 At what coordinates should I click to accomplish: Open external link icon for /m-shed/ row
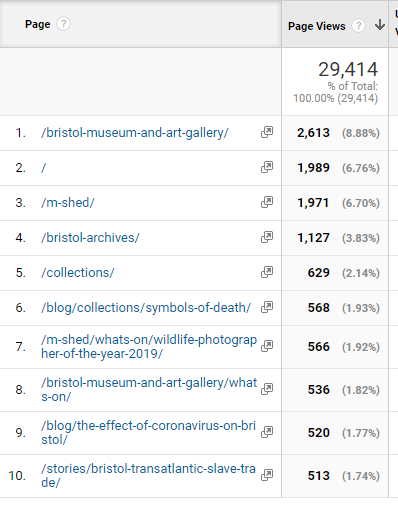267,202
